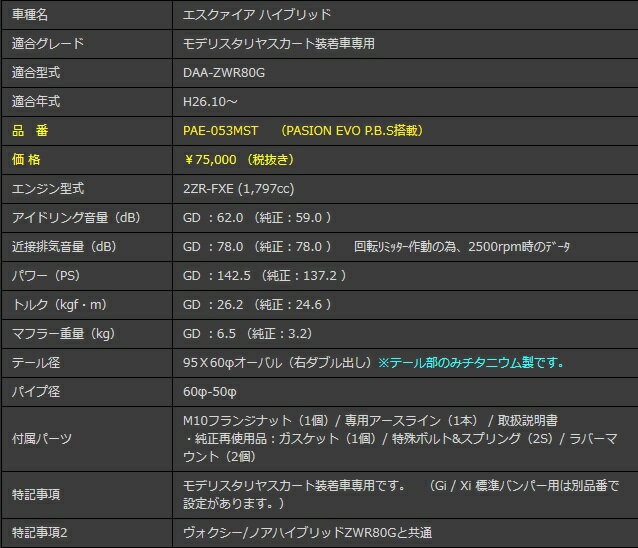638x548 pixels.
Task: Click the モデリスタリヤスカート装着車専用 grade value
Action: tap(279, 44)
